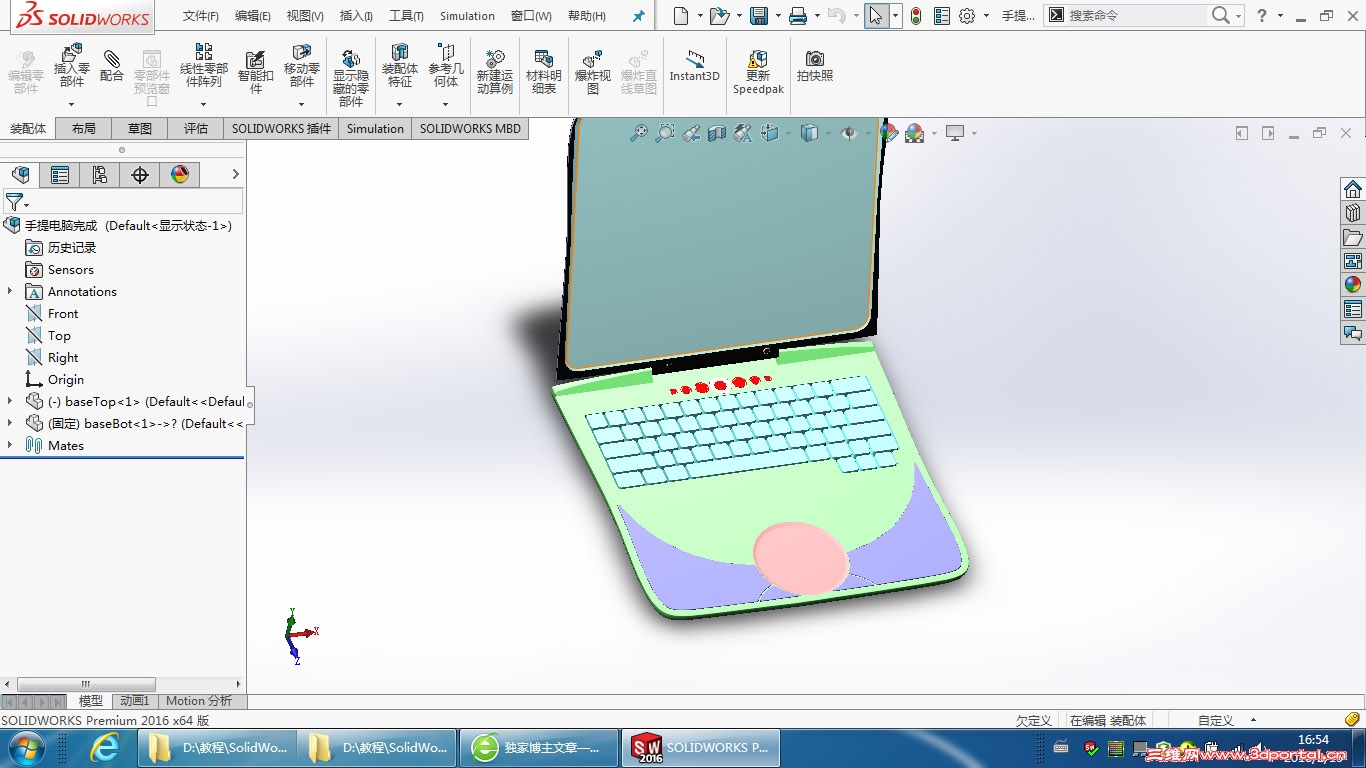The width and height of the screenshot is (1366, 768).
Task: Click the Save floppy disk icon
Action: click(x=759, y=15)
